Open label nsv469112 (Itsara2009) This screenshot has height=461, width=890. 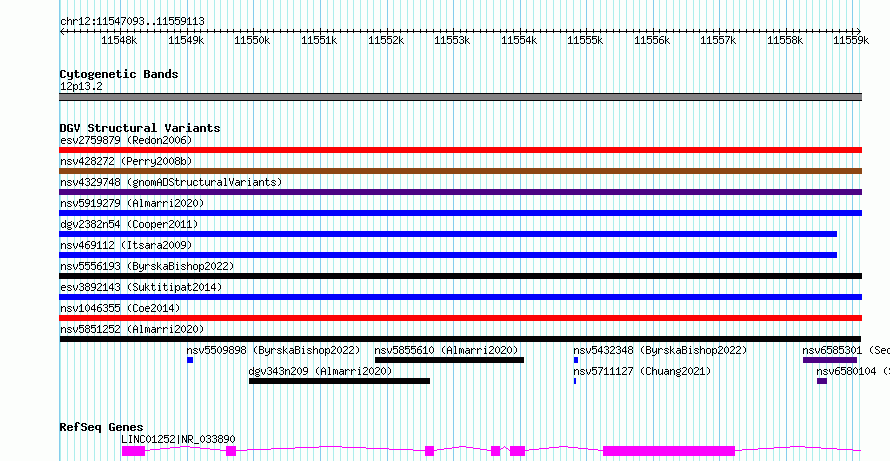point(126,245)
